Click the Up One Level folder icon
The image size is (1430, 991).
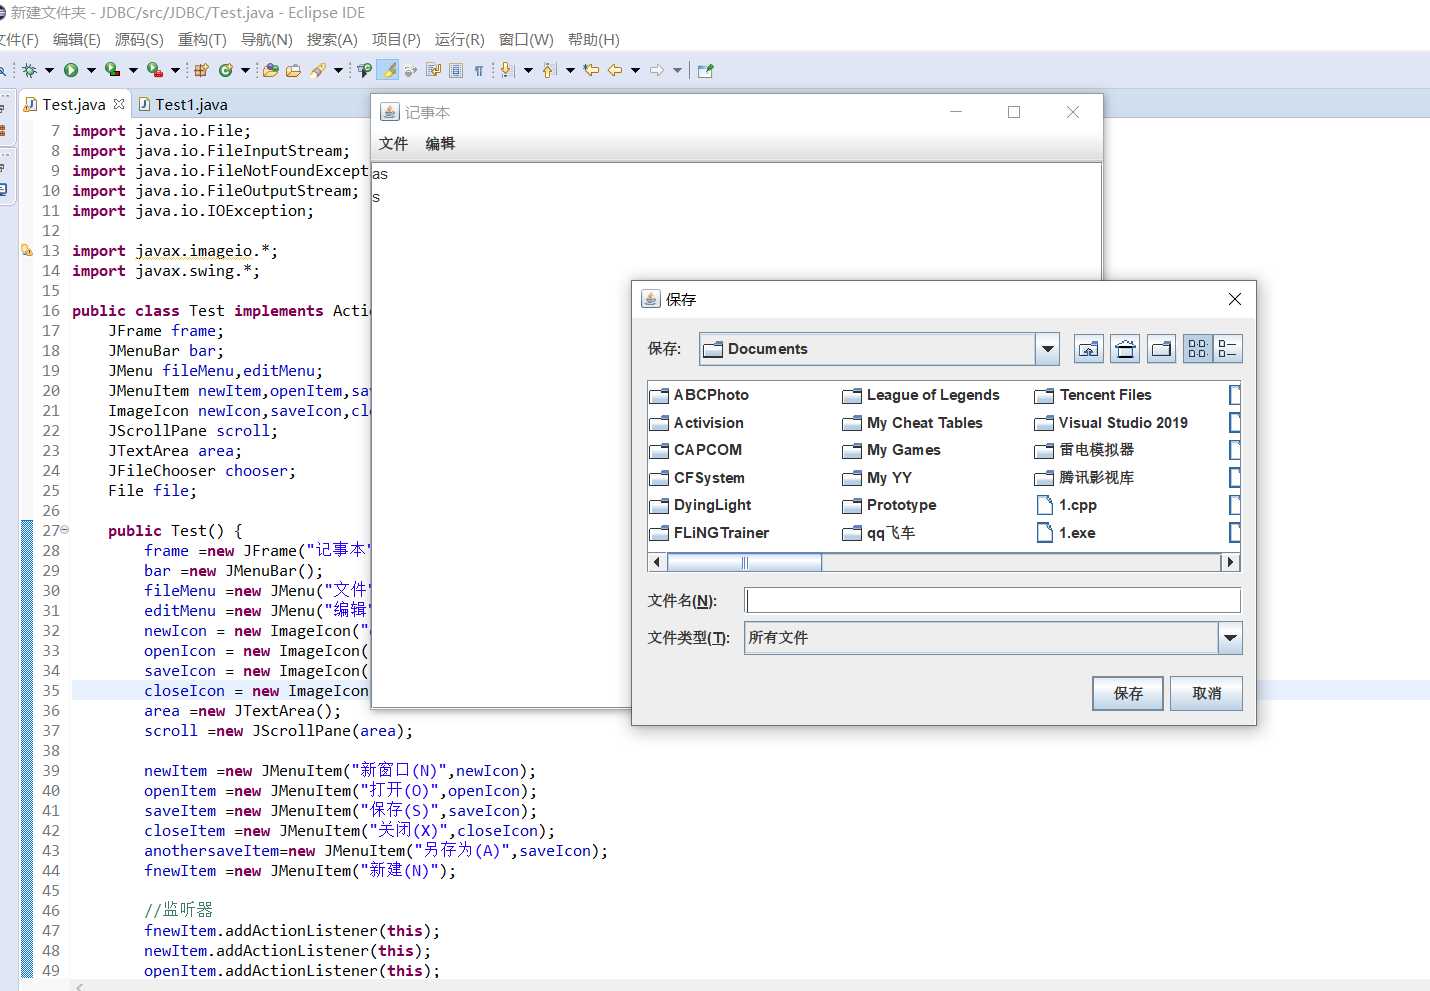click(x=1088, y=349)
